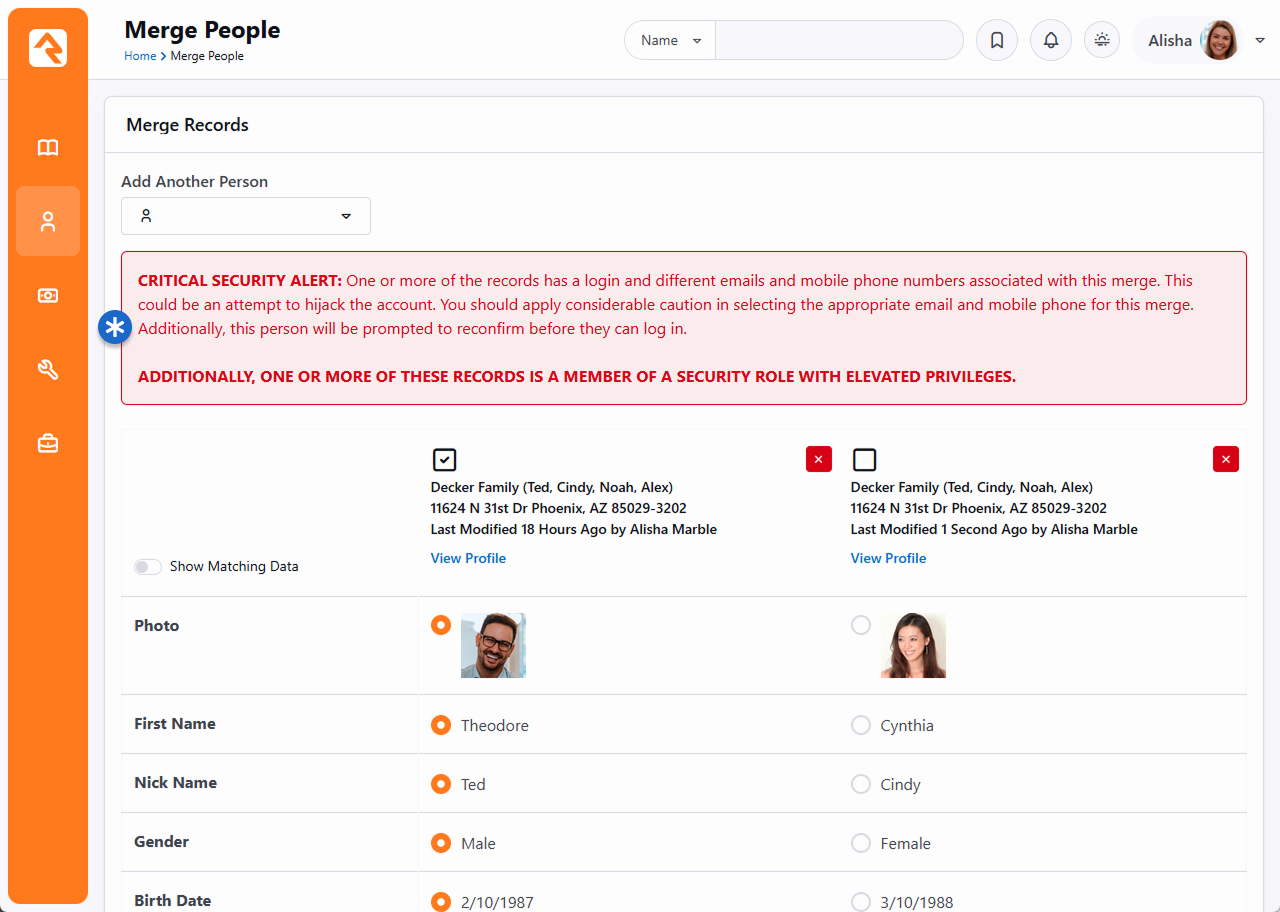This screenshot has height=912, width=1280.
Task: Open the notifications bell
Action: (1050, 41)
